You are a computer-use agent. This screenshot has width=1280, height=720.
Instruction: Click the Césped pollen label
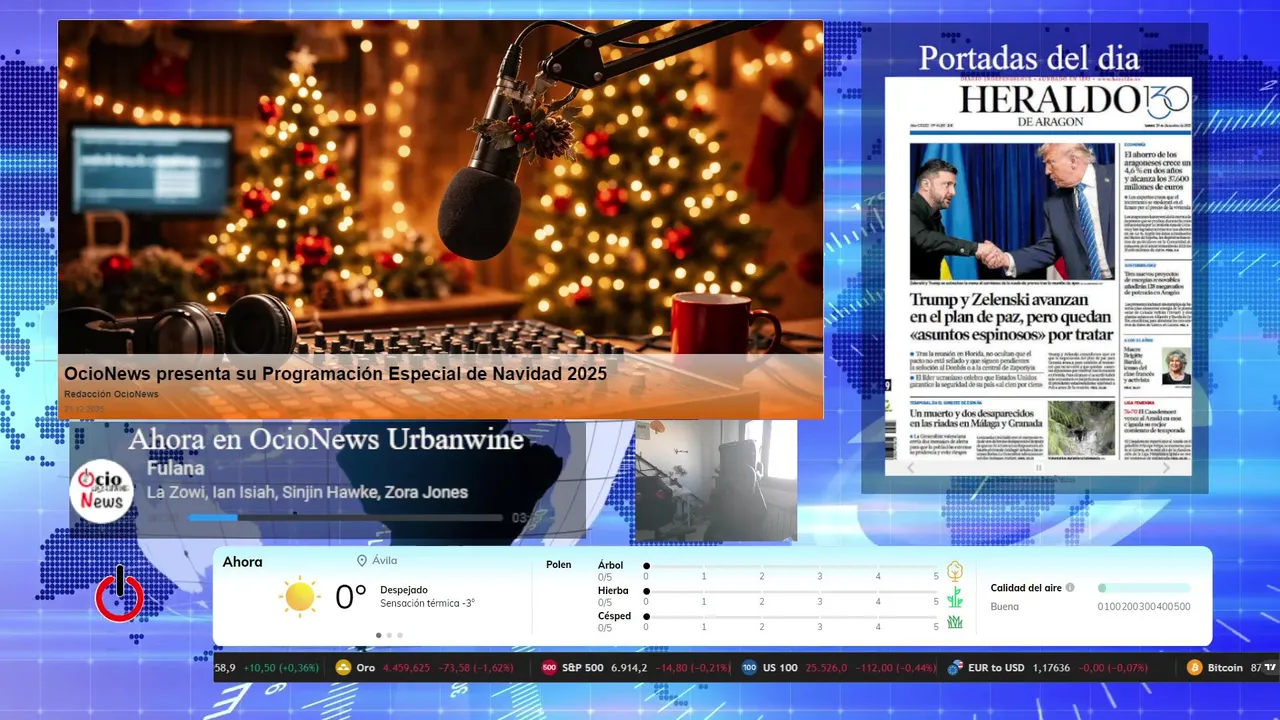pos(614,616)
